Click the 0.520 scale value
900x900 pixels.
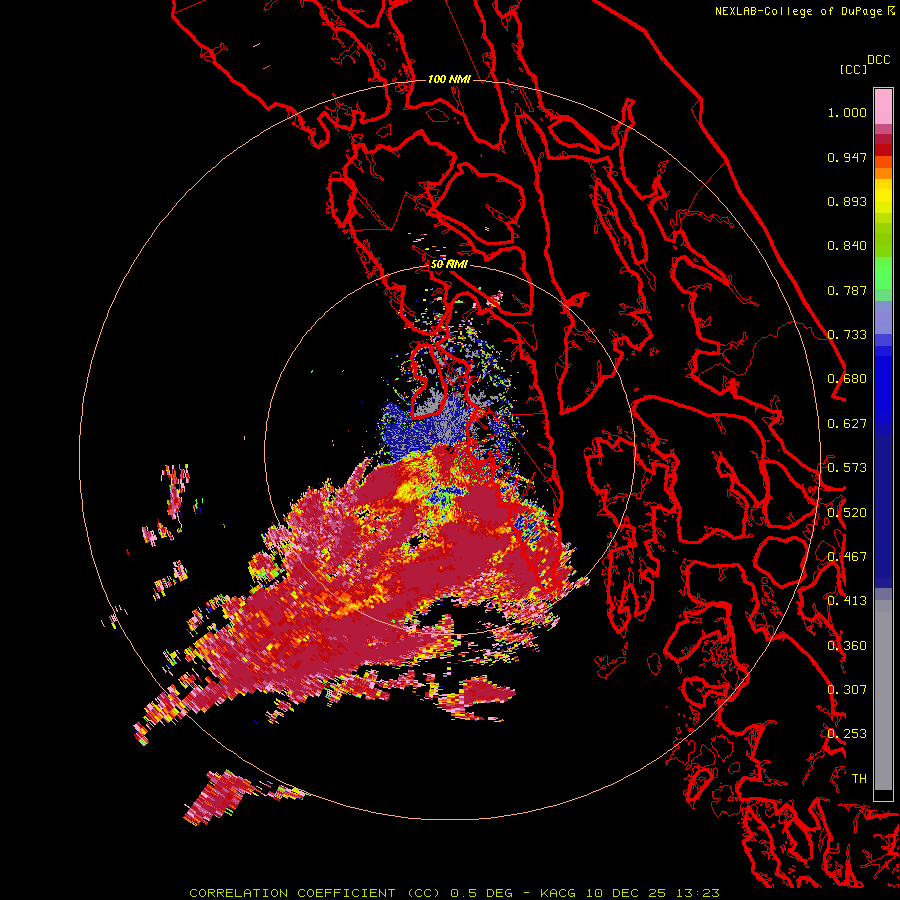[847, 513]
